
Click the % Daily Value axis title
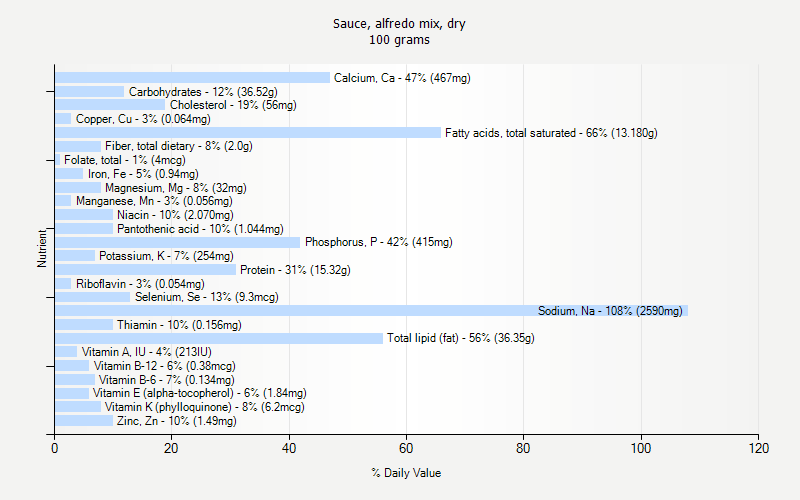pyautogui.click(x=406, y=473)
